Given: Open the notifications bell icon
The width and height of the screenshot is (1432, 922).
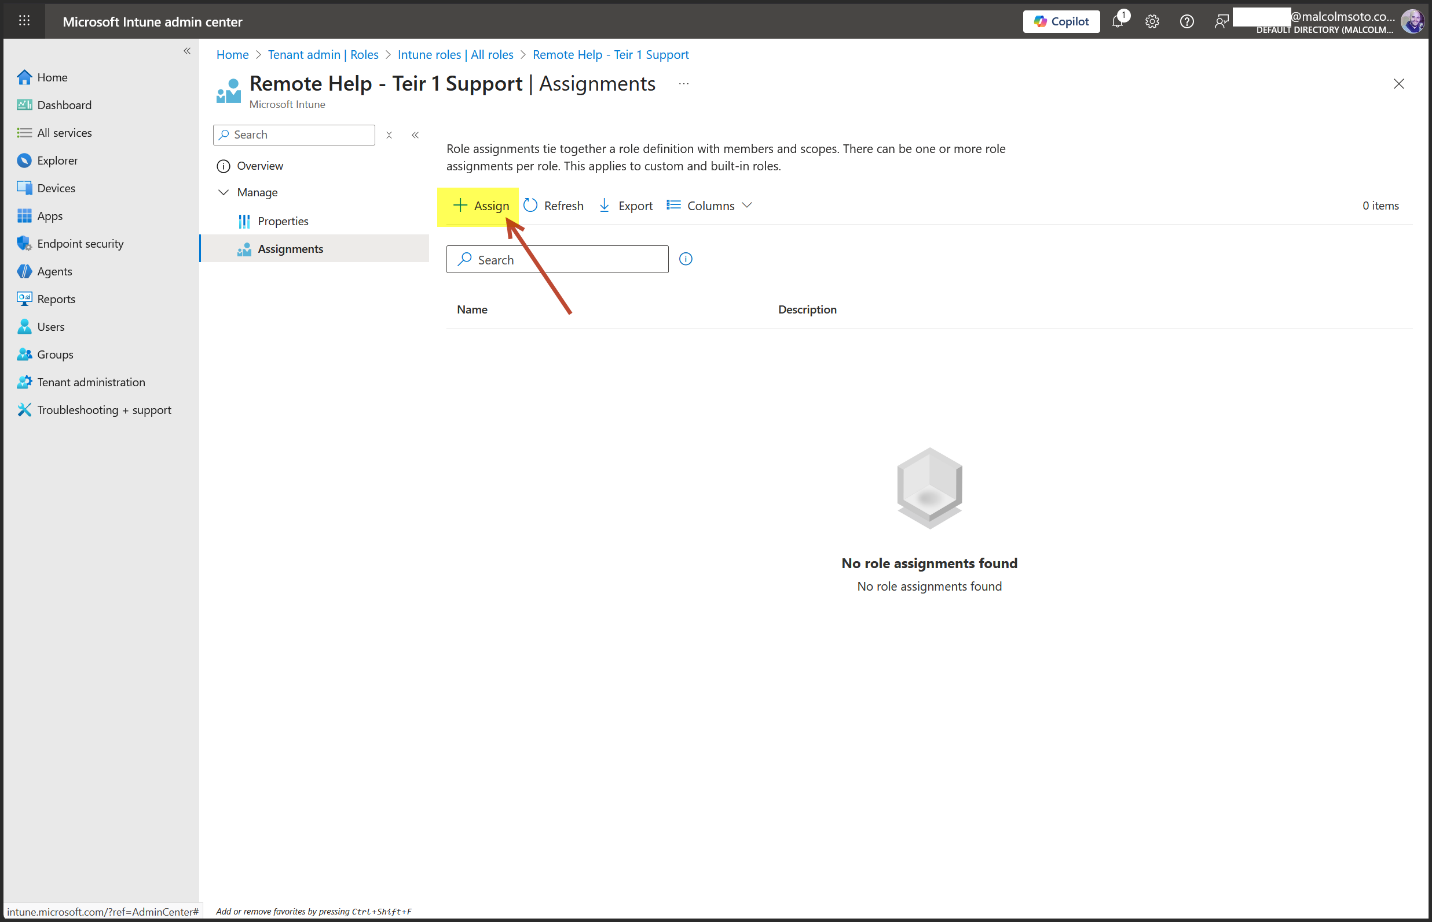Looking at the screenshot, I should [1118, 21].
